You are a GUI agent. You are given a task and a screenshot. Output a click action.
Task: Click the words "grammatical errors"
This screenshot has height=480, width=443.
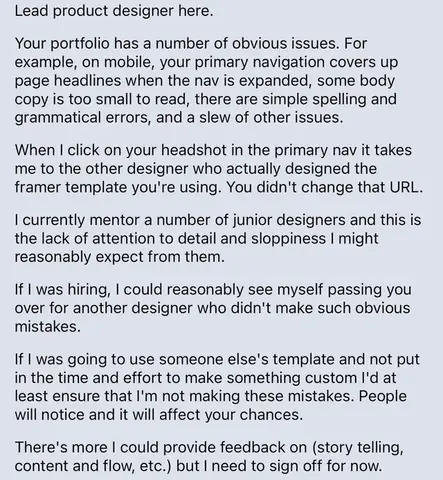pos(81,118)
